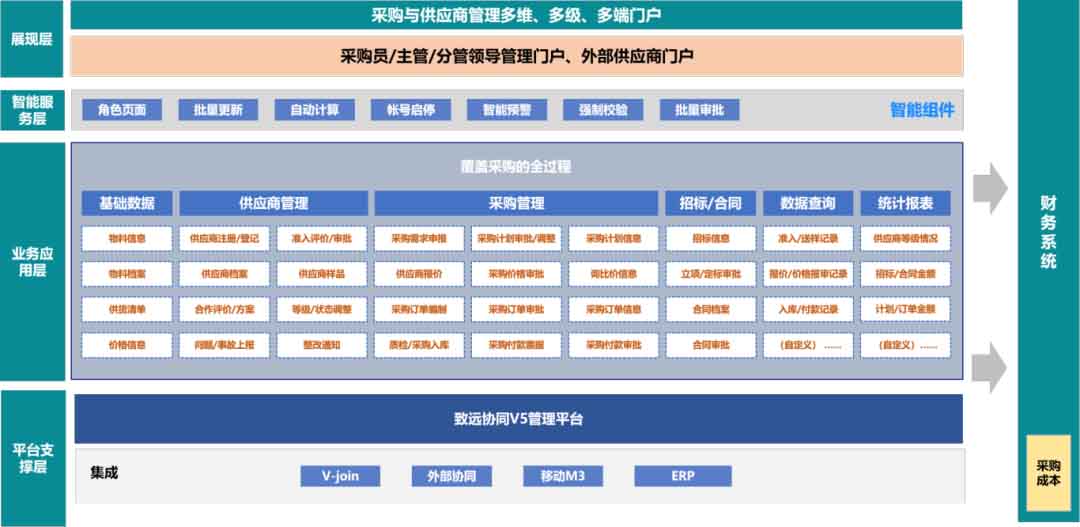Viewport: 1080px width, 527px height.
Task: Click the 采购需求申报 box
Action: tap(419, 239)
